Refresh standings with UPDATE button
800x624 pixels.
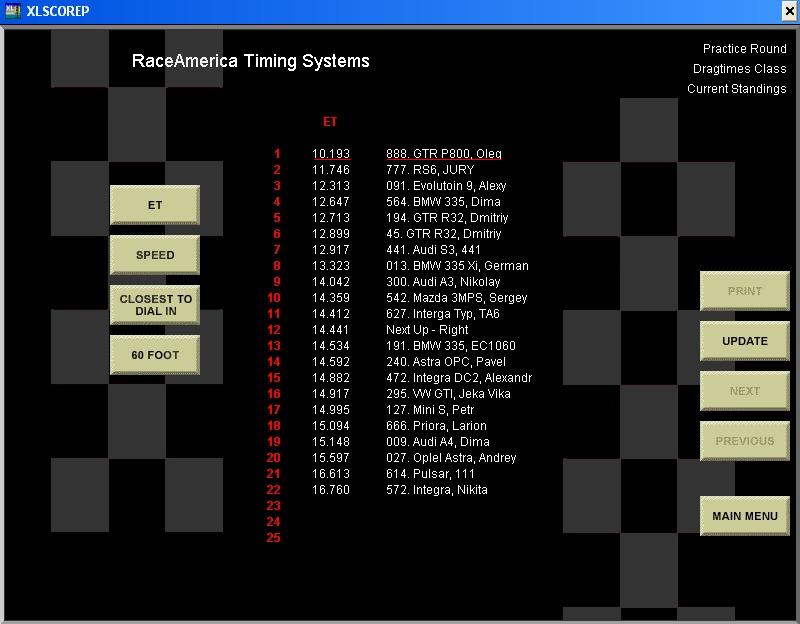pyautogui.click(x=745, y=341)
